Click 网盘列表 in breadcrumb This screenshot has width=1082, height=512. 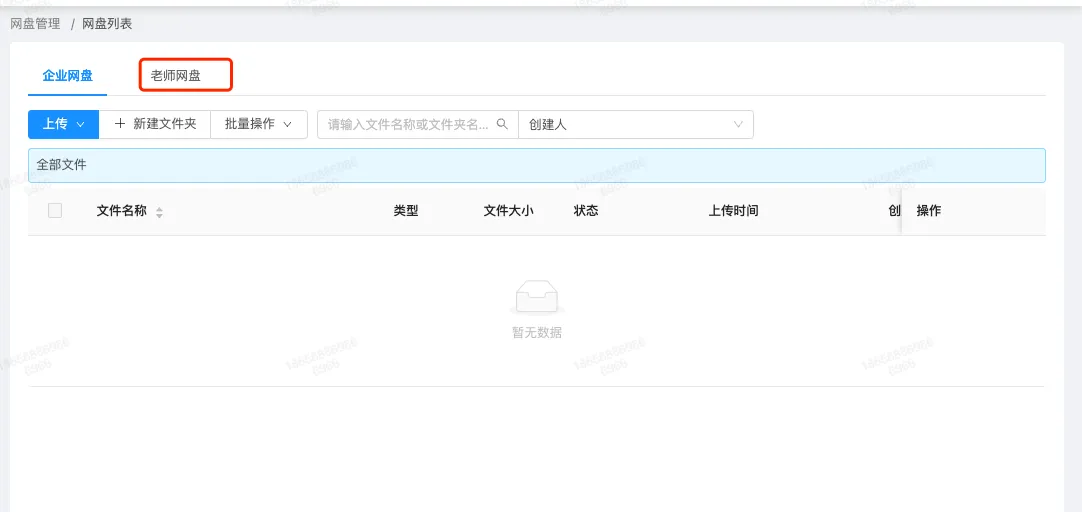coord(107,24)
